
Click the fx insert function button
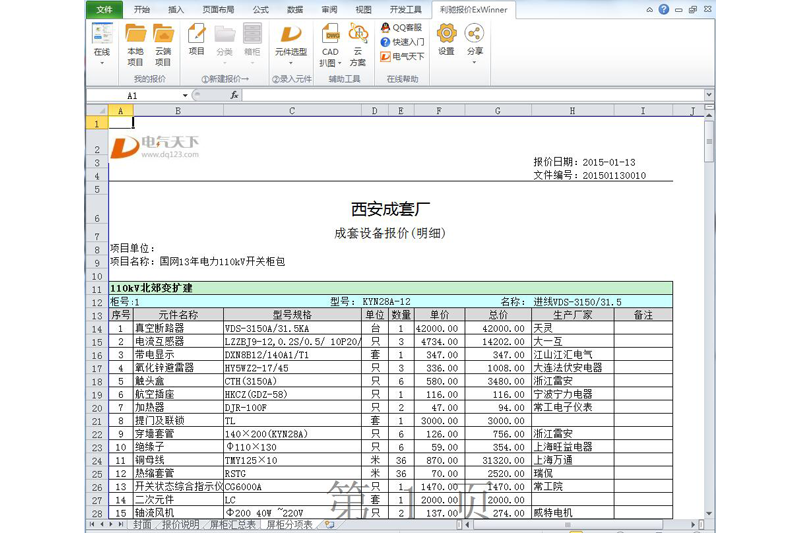point(234,95)
